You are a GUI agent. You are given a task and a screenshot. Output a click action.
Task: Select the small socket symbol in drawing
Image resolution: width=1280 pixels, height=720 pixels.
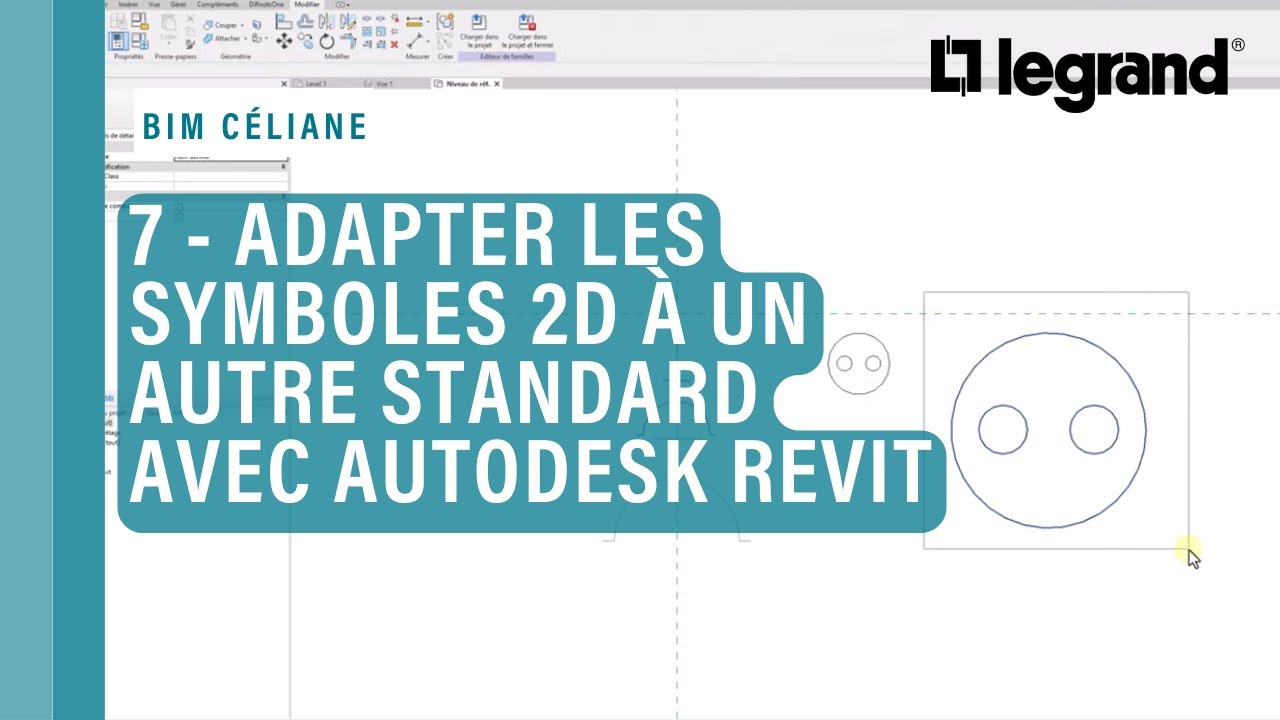tap(859, 363)
